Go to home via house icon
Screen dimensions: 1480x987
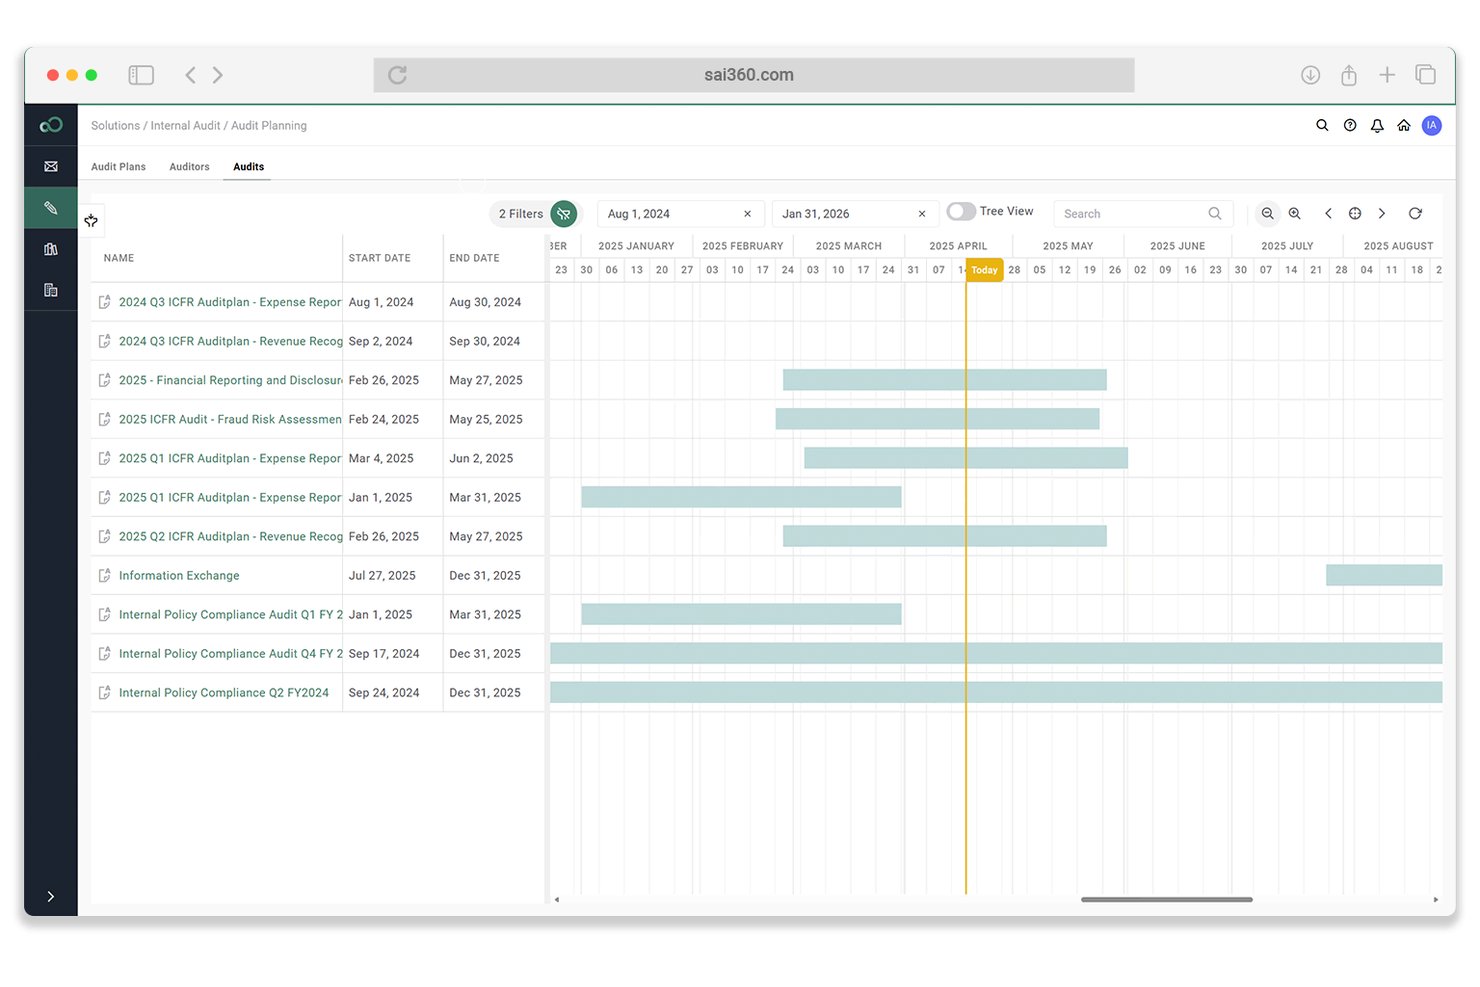pos(1404,125)
